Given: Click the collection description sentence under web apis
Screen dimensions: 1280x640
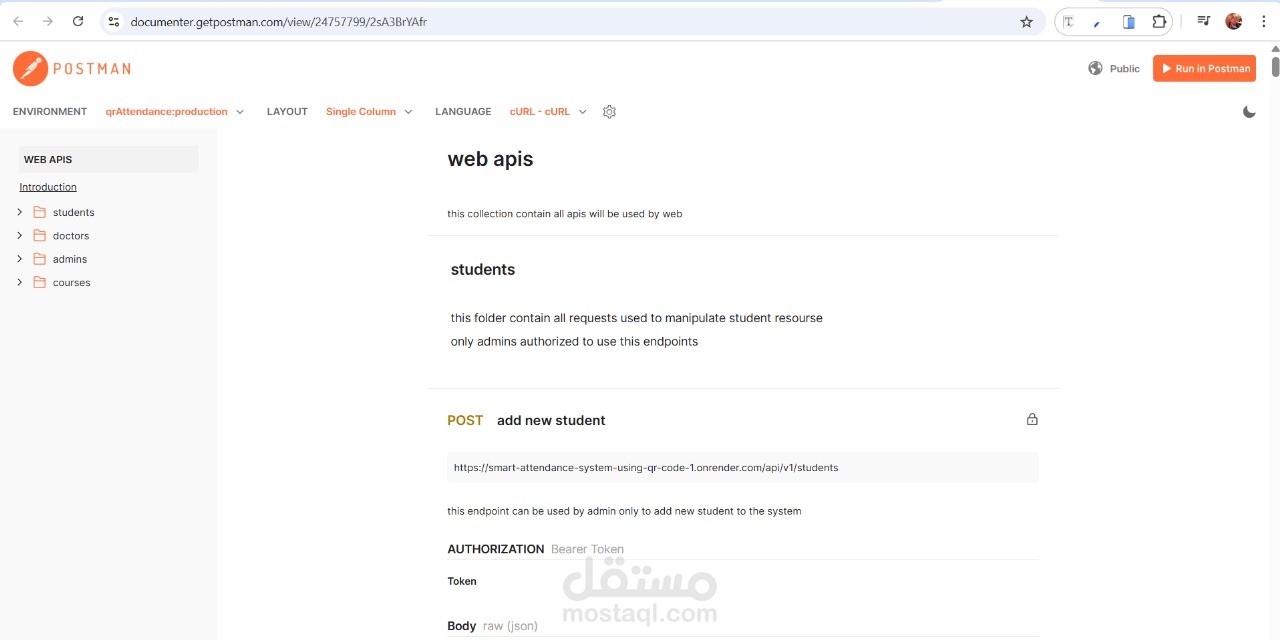Looking at the screenshot, I should pos(565,214).
